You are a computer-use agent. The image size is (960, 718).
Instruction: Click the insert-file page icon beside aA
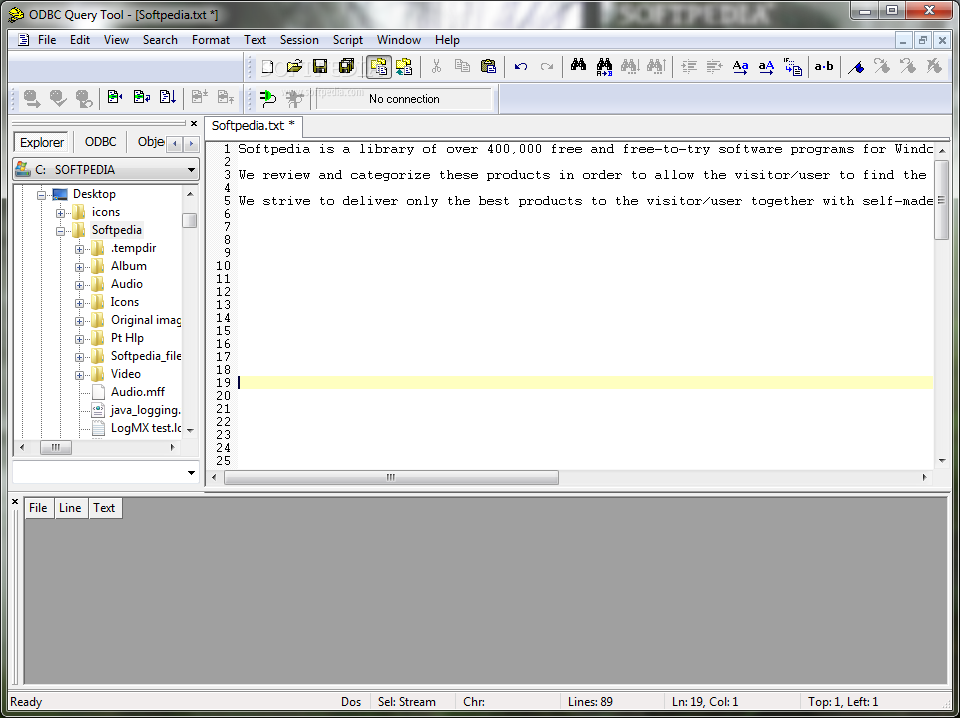(793, 66)
